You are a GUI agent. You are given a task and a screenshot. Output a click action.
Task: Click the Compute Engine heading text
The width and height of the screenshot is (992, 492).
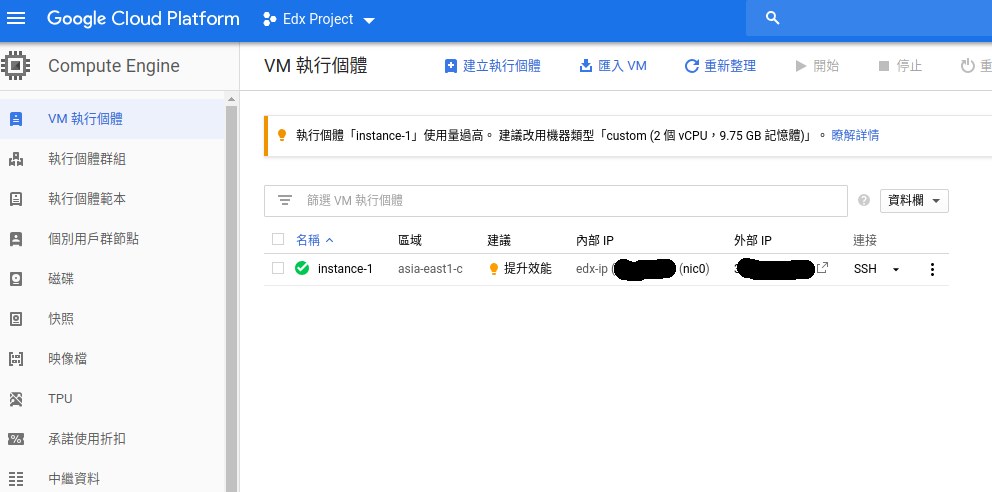tap(114, 66)
